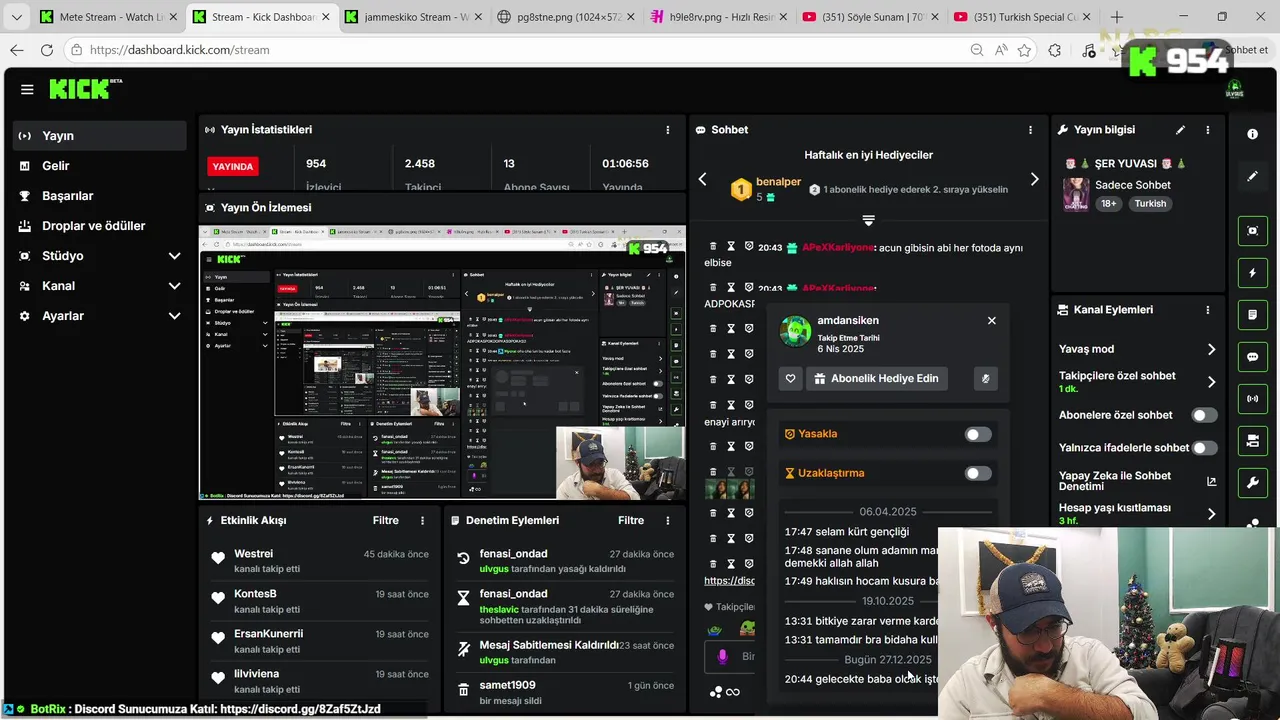Viewport: 1280px width, 720px height.
Task: Open Yayın bilgisi panel three-dot menu
Action: pos(1207,130)
